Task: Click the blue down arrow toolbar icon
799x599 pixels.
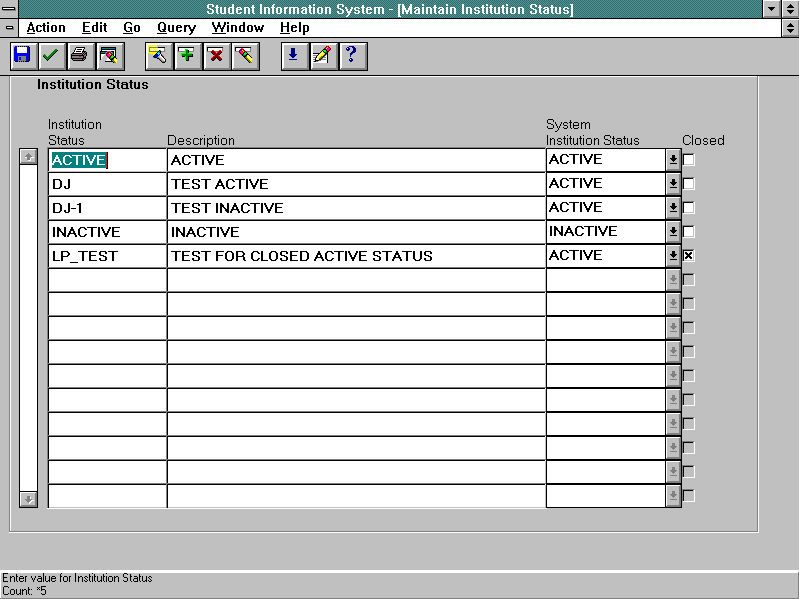Action: 293,56
